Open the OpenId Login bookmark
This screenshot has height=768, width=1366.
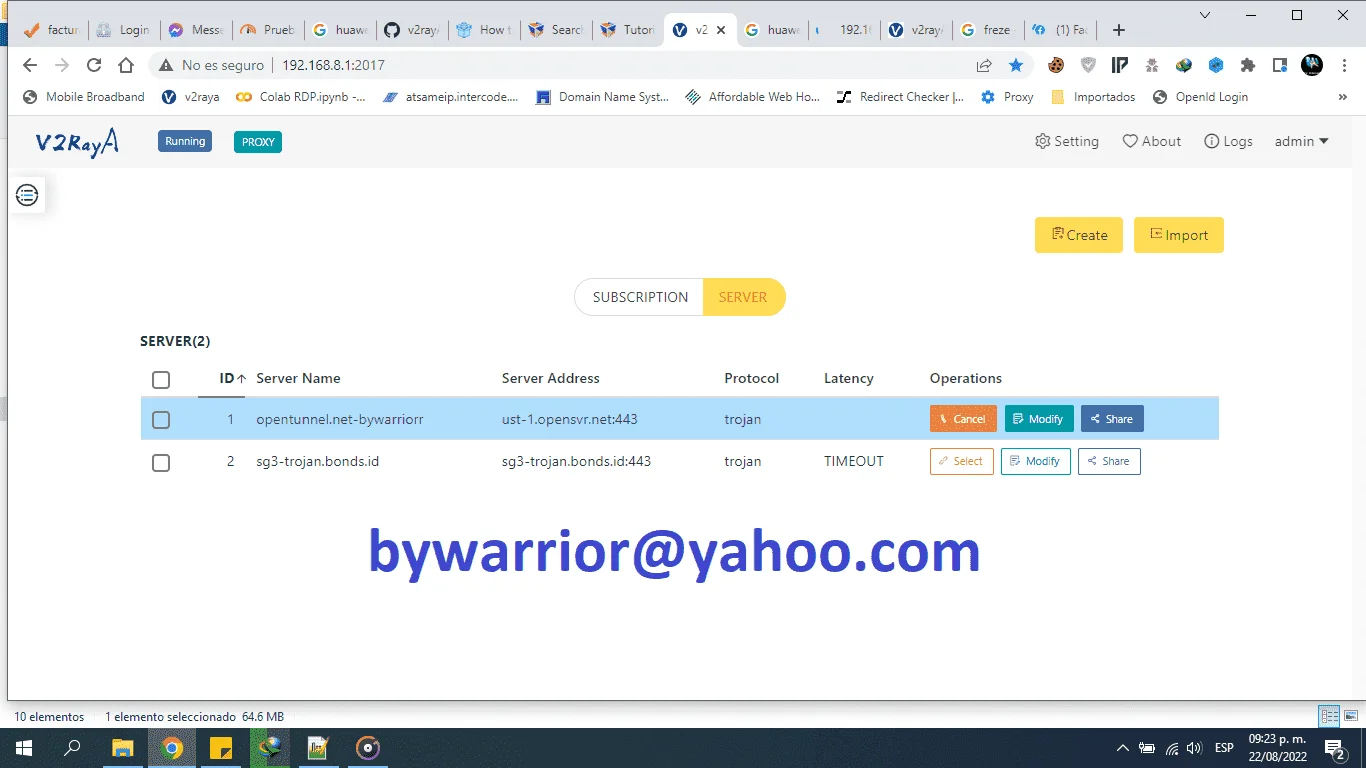coord(1200,97)
